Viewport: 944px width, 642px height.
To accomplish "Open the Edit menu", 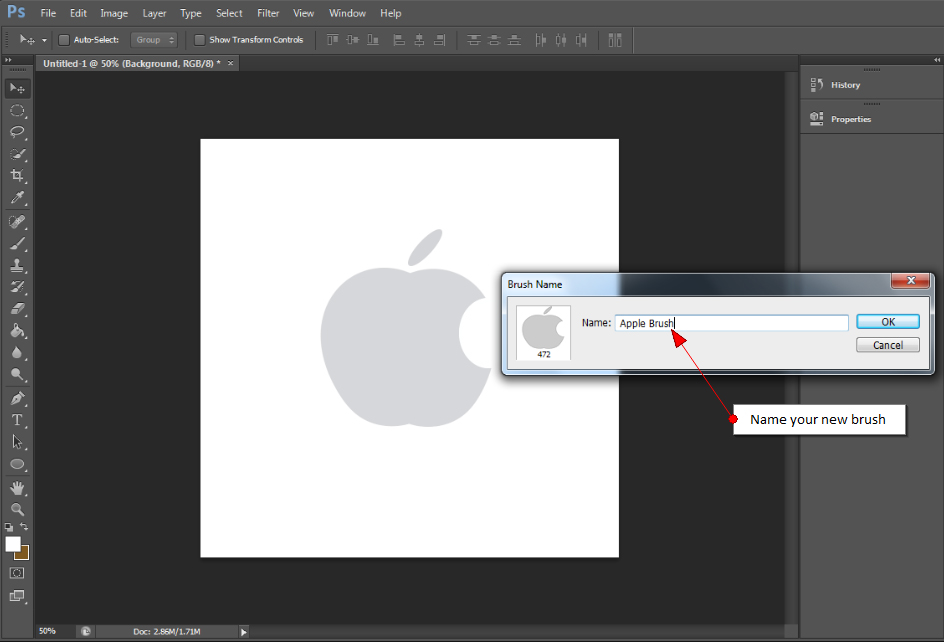I will coord(78,13).
